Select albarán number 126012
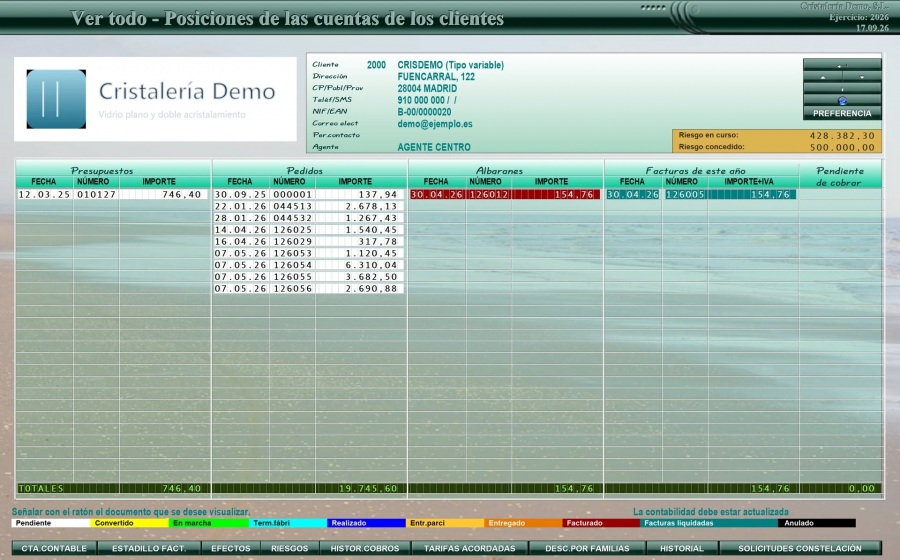Screen dimensions: 900x560 [488, 195]
